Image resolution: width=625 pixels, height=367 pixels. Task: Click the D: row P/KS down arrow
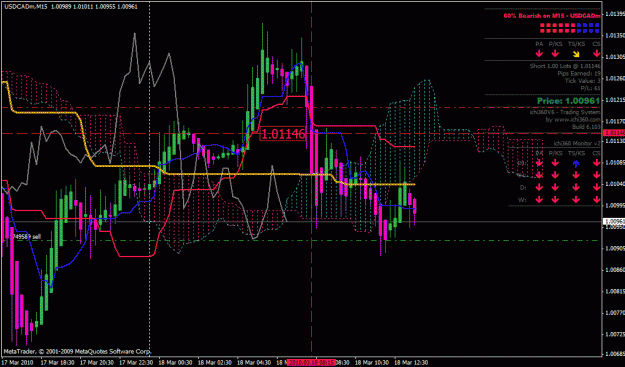pyautogui.click(x=555, y=187)
